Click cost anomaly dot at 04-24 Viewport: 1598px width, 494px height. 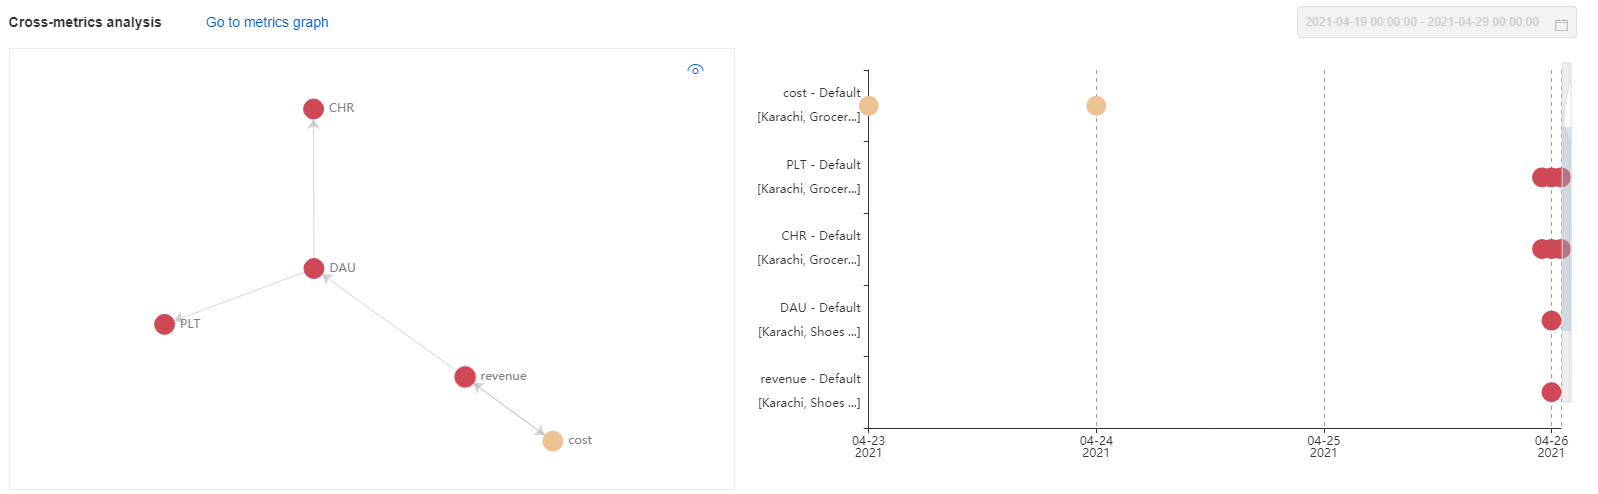click(1096, 106)
